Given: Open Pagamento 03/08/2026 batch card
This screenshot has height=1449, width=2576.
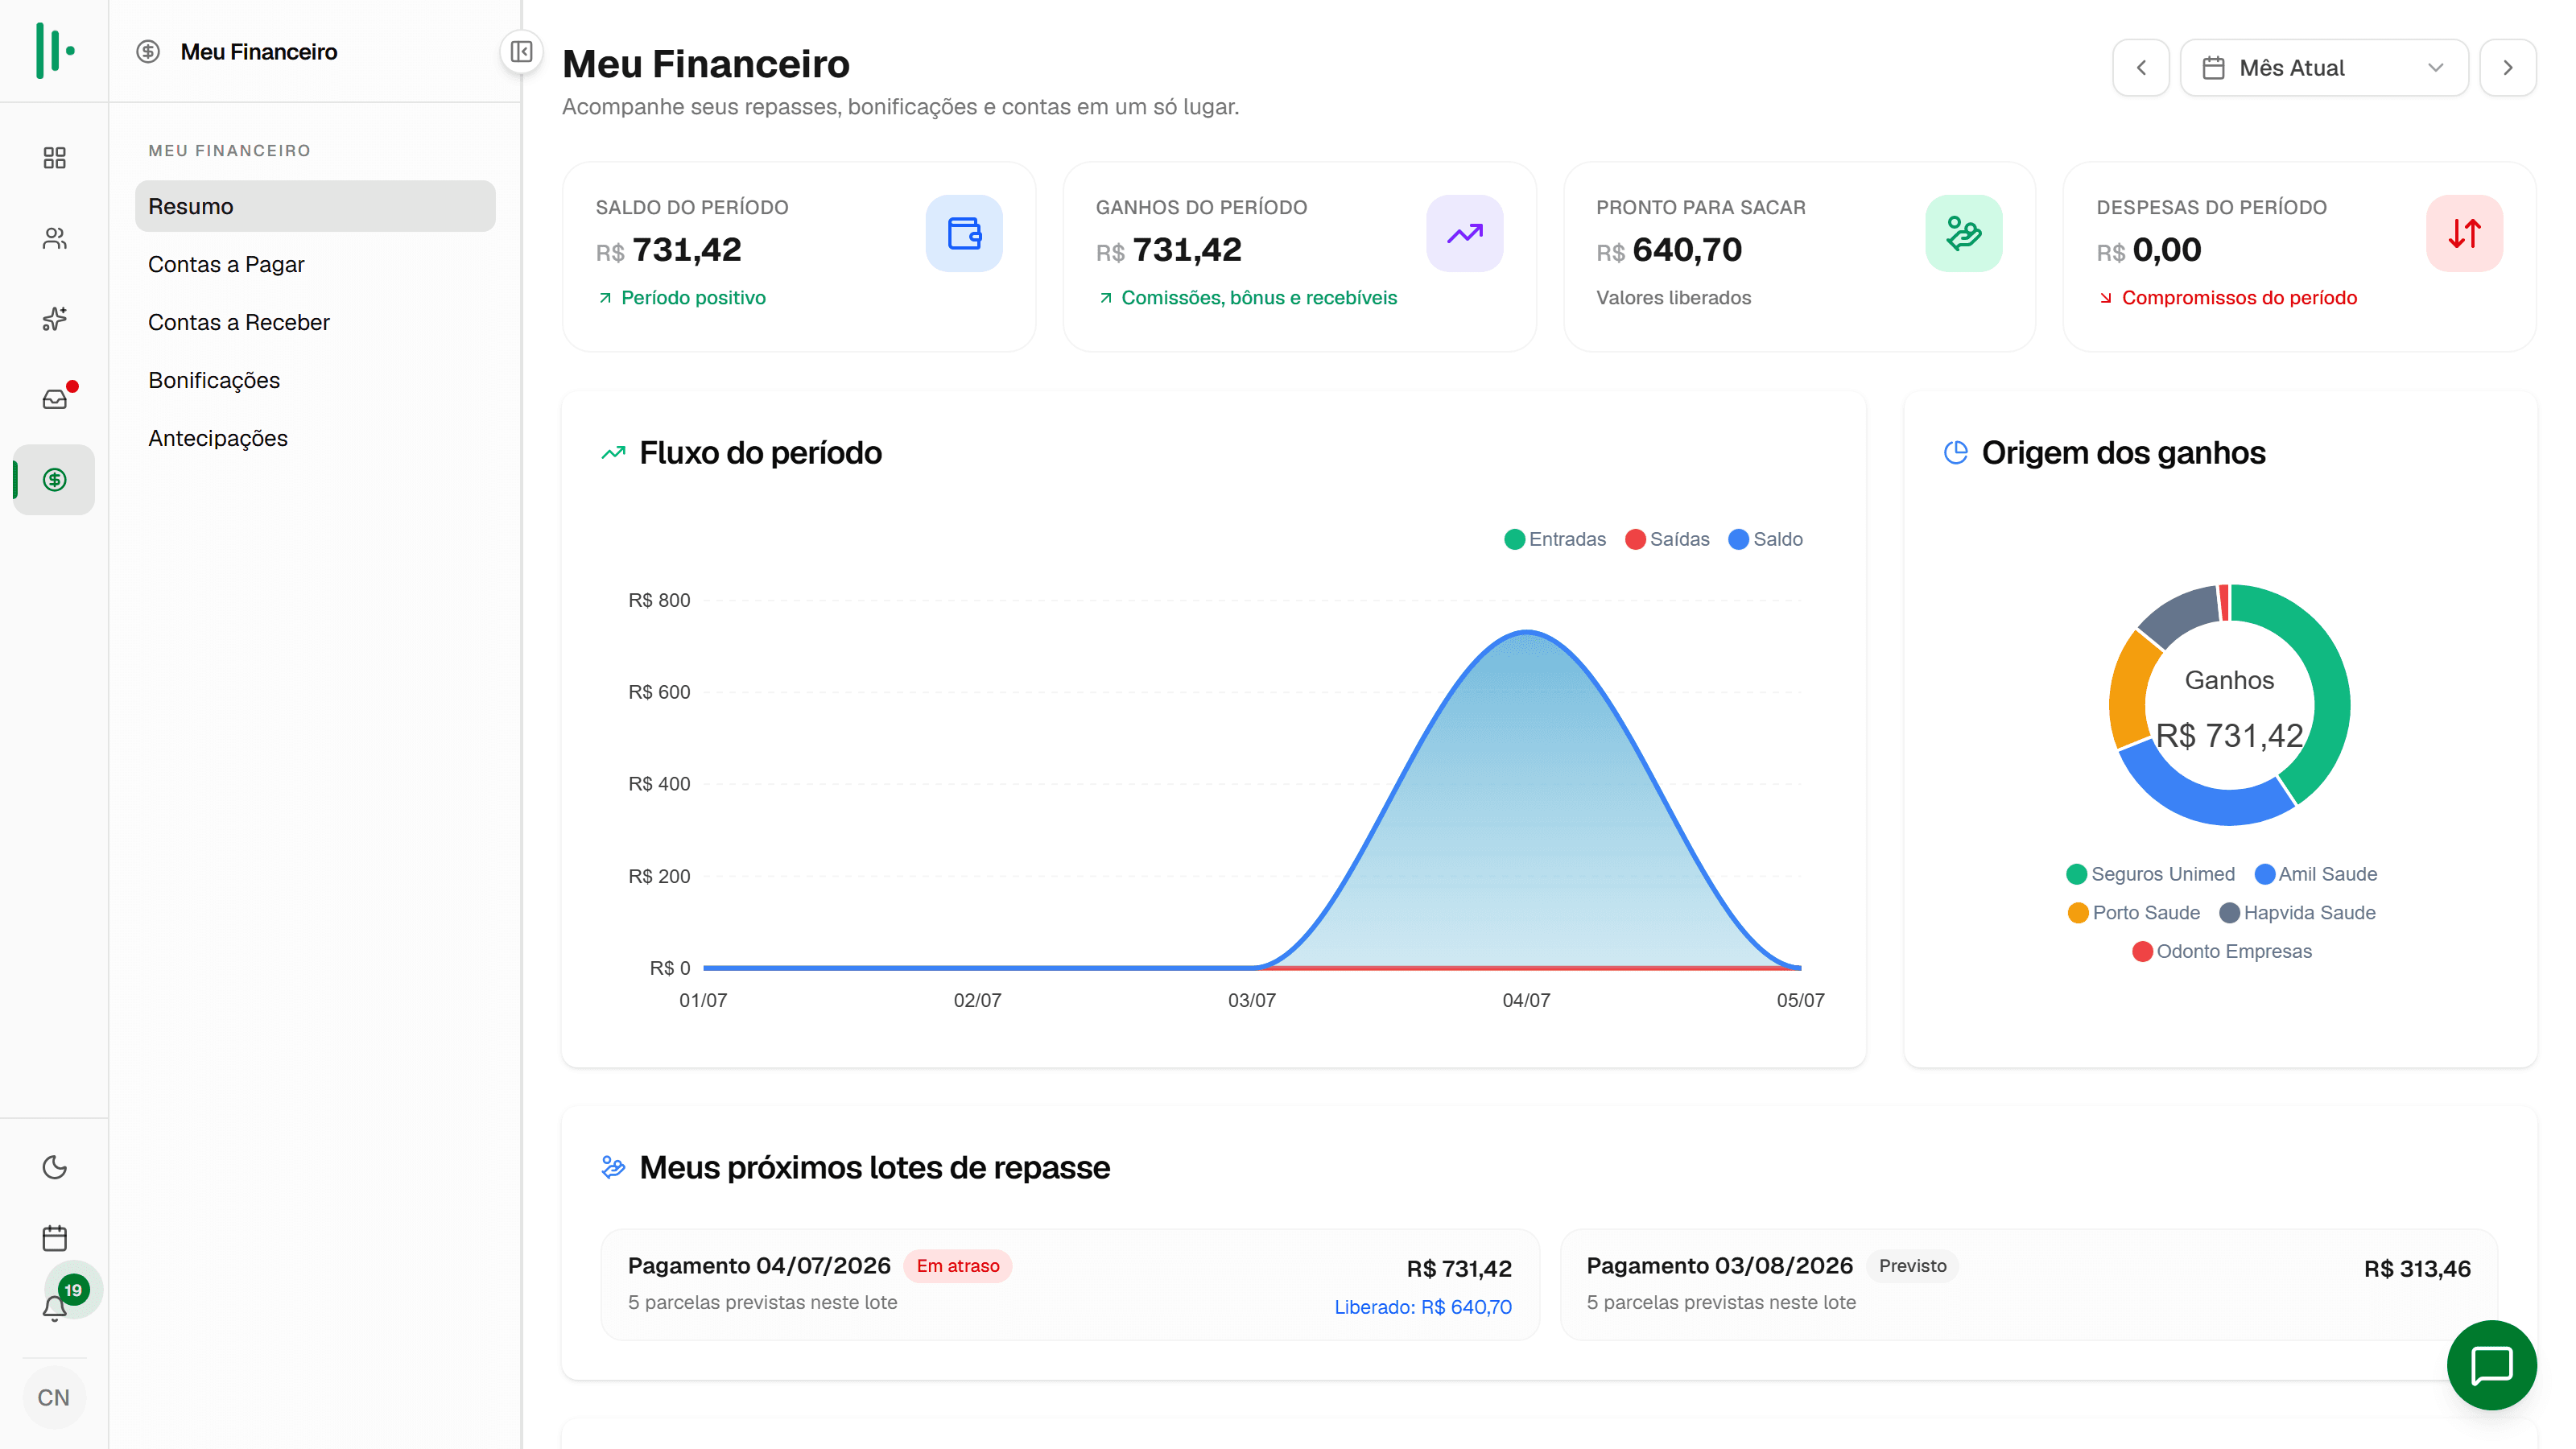Looking at the screenshot, I should click(x=2028, y=1284).
